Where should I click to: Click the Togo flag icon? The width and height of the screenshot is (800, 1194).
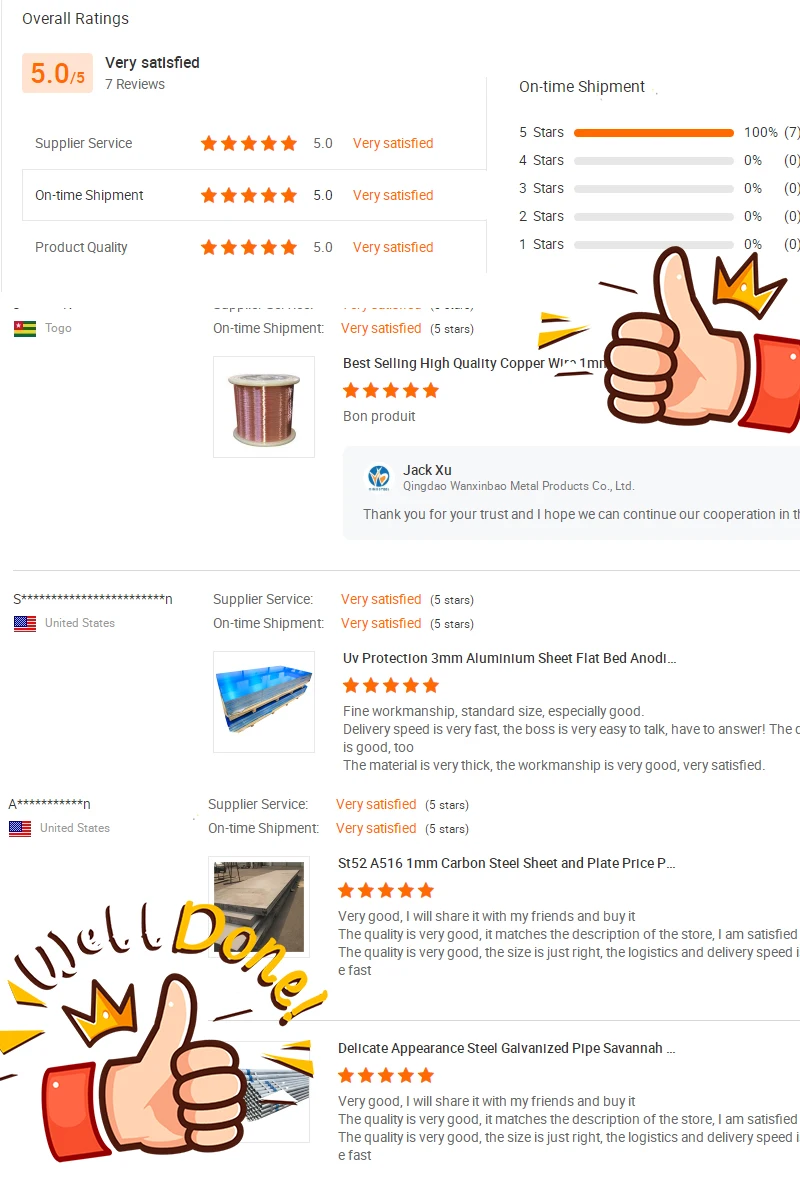(x=25, y=328)
